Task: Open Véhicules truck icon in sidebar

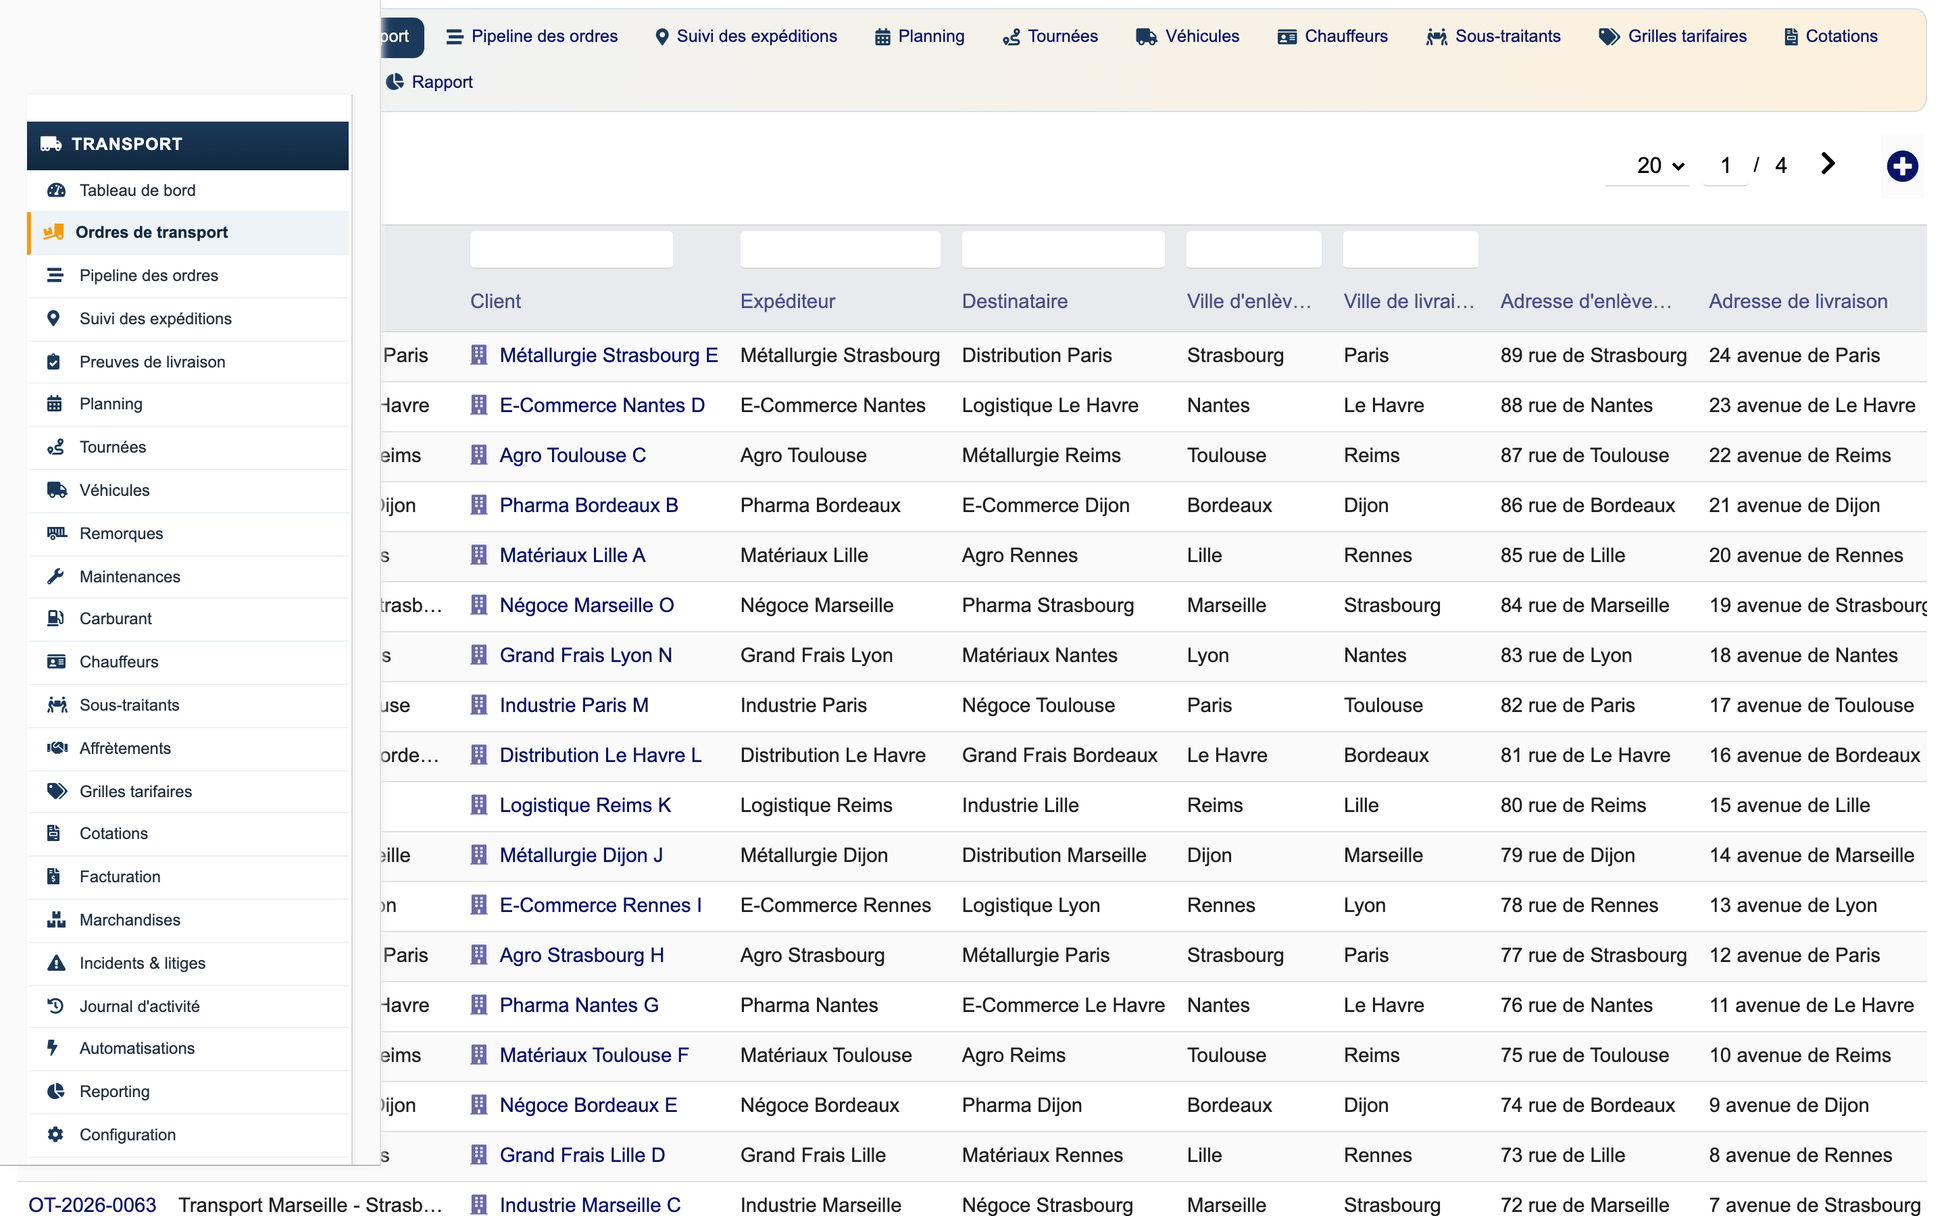Action: click(56, 490)
